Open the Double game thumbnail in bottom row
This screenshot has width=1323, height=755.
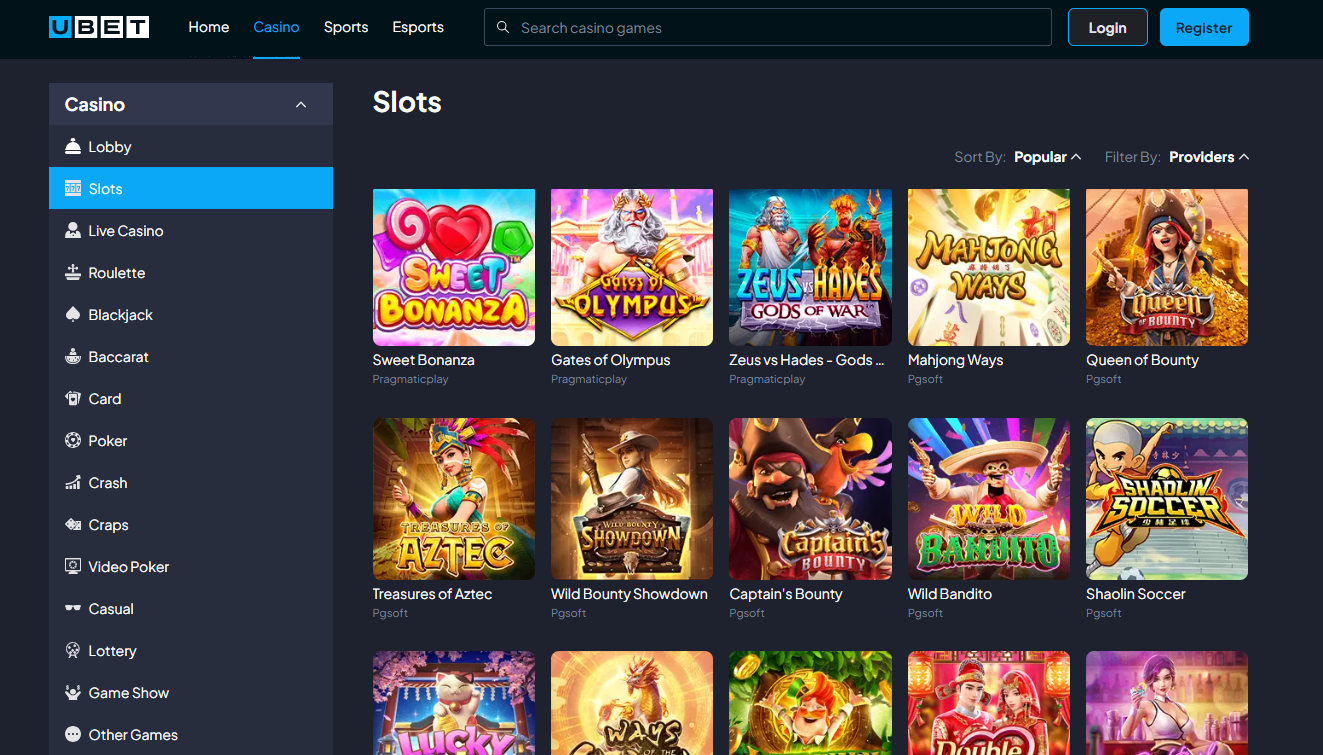click(x=989, y=703)
